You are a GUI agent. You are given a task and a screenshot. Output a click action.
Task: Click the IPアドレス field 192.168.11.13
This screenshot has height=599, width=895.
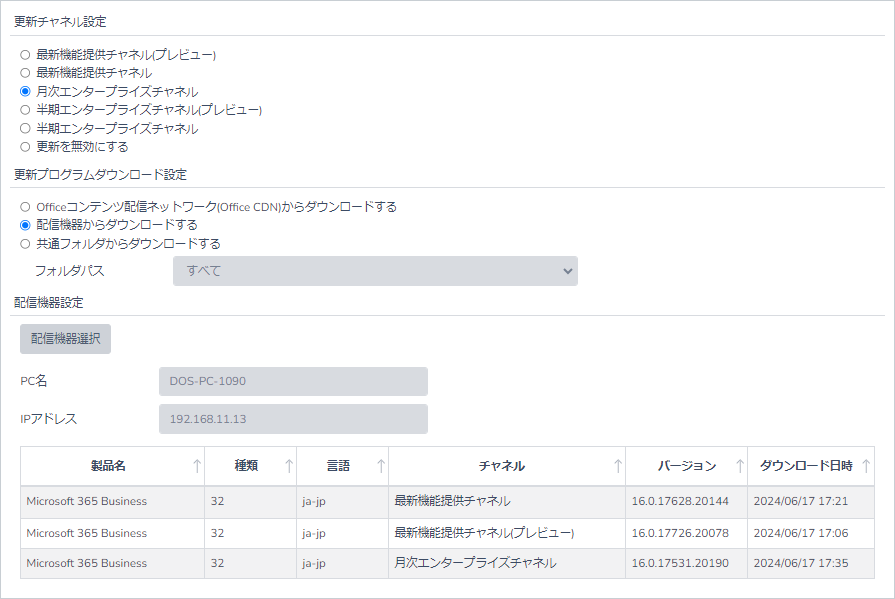click(293, 419)
